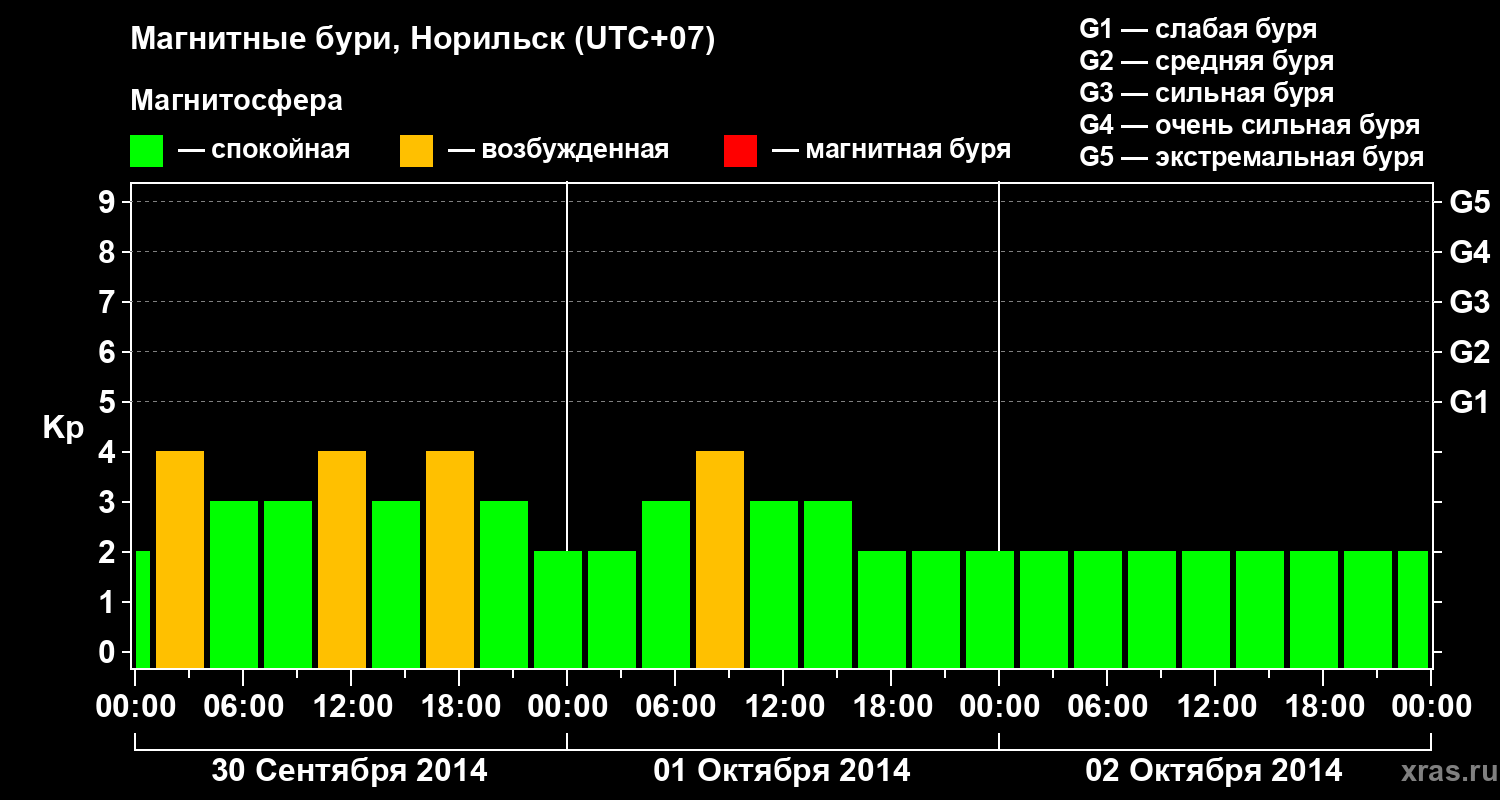Click the G1 label on right axis
The image size is (1500, 800).
(1469, 402)
